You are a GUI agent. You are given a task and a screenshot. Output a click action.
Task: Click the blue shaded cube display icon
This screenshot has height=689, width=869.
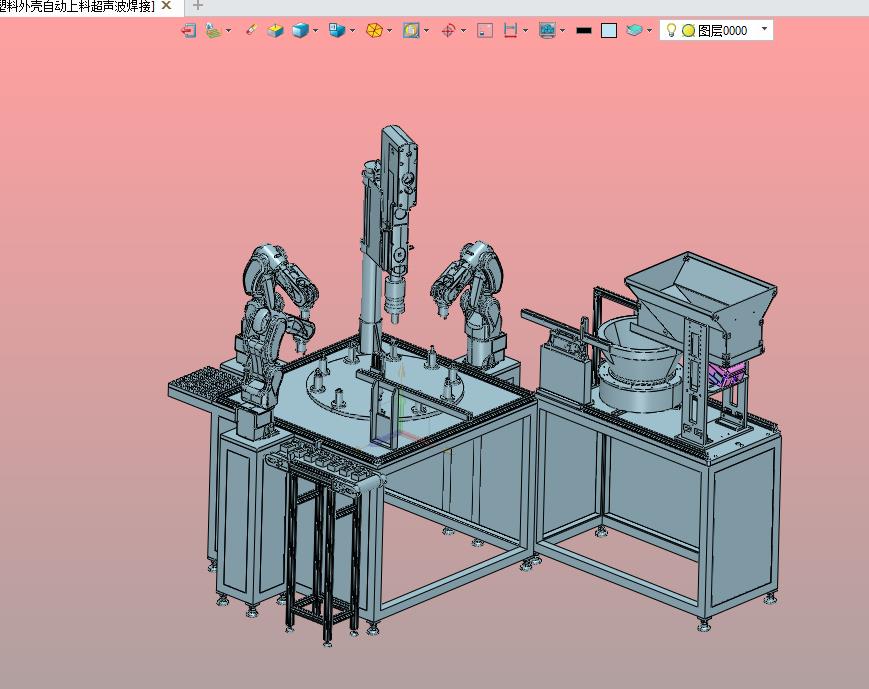pos(300,30)
